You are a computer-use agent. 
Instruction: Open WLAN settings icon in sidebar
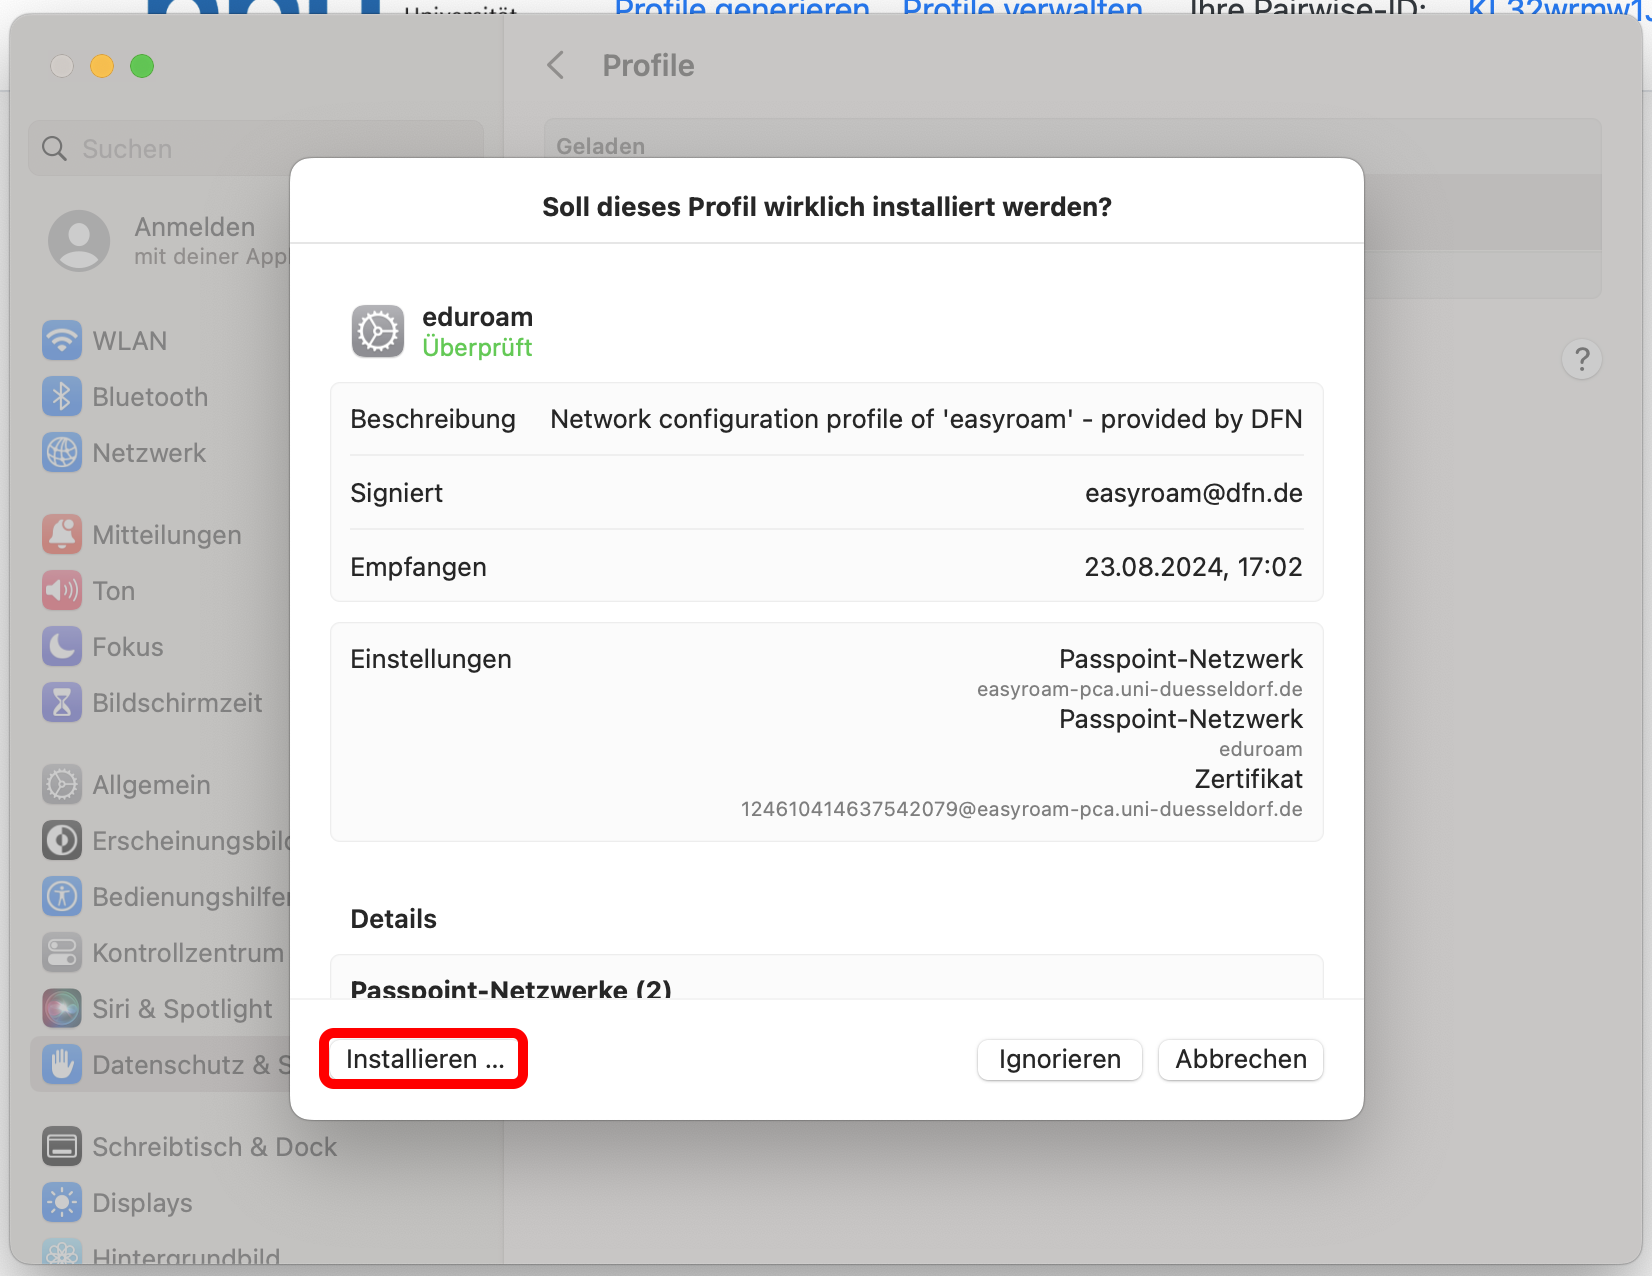tap(62, 341)
